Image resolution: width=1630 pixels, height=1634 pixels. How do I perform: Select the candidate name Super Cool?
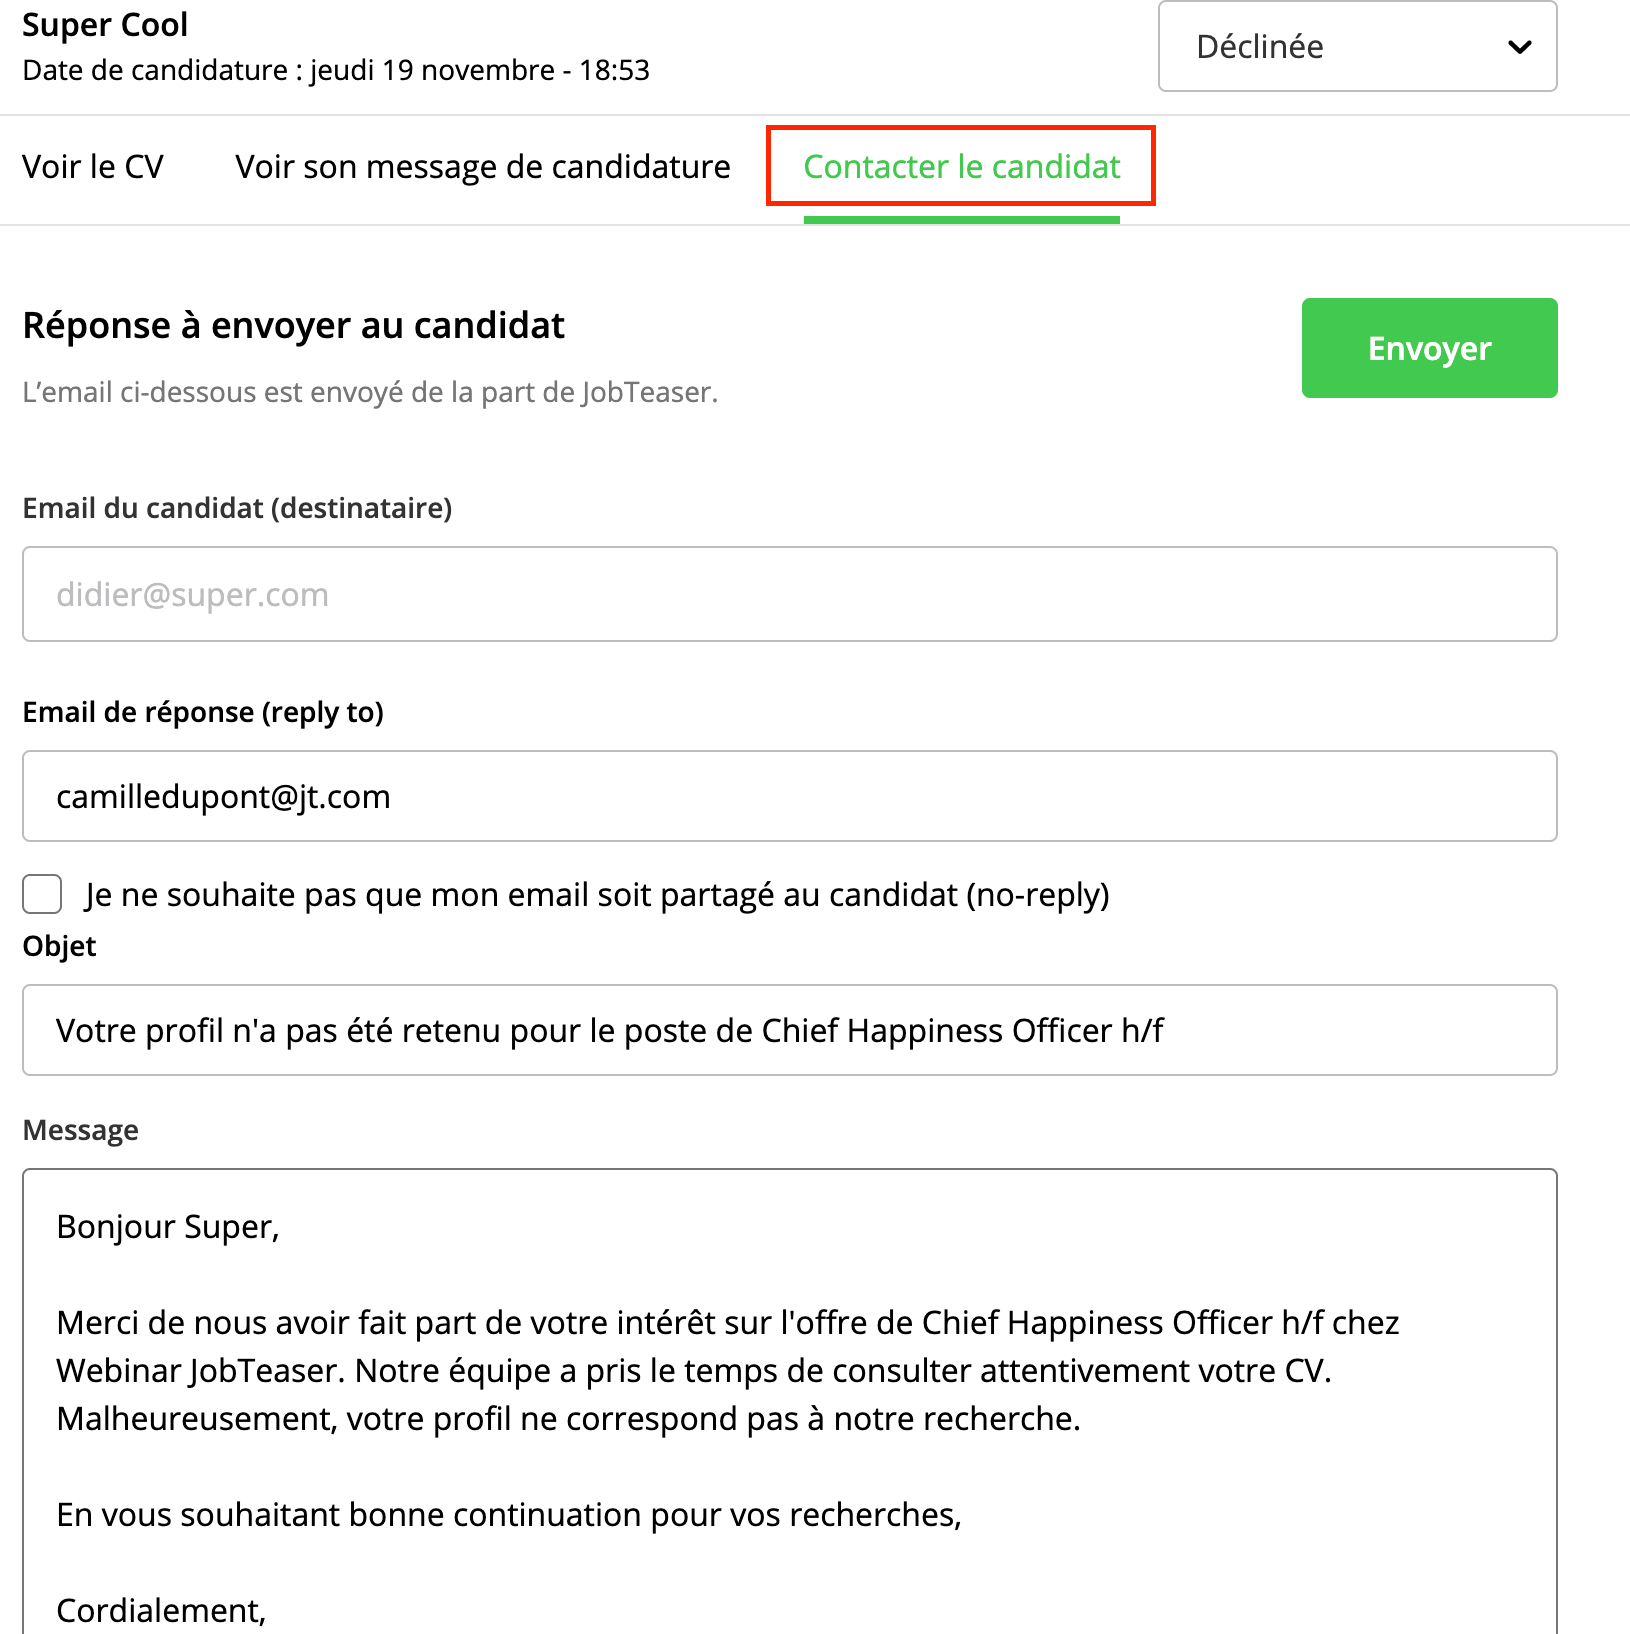pos(105,24)
